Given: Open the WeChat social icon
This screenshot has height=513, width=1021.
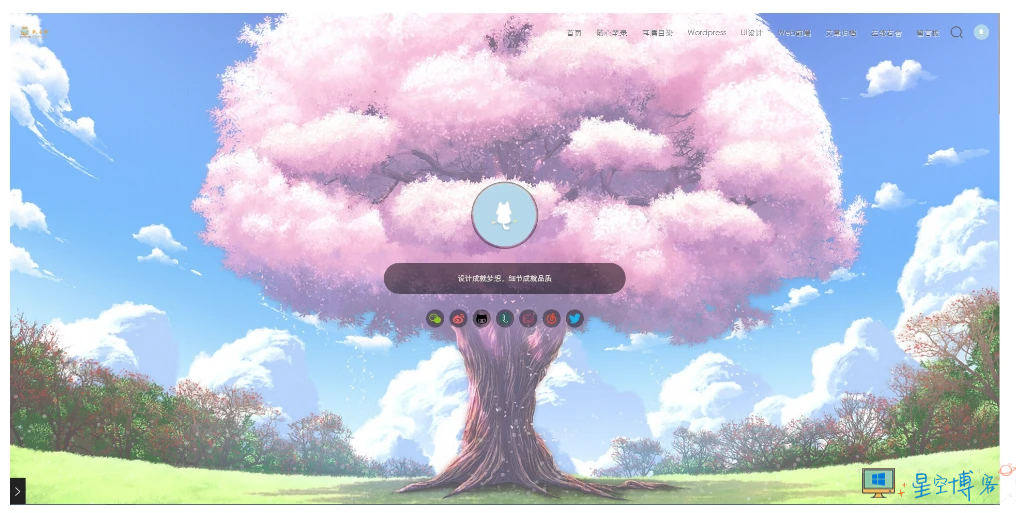Looking at the screenshot, I should click(x=435, y=318).
